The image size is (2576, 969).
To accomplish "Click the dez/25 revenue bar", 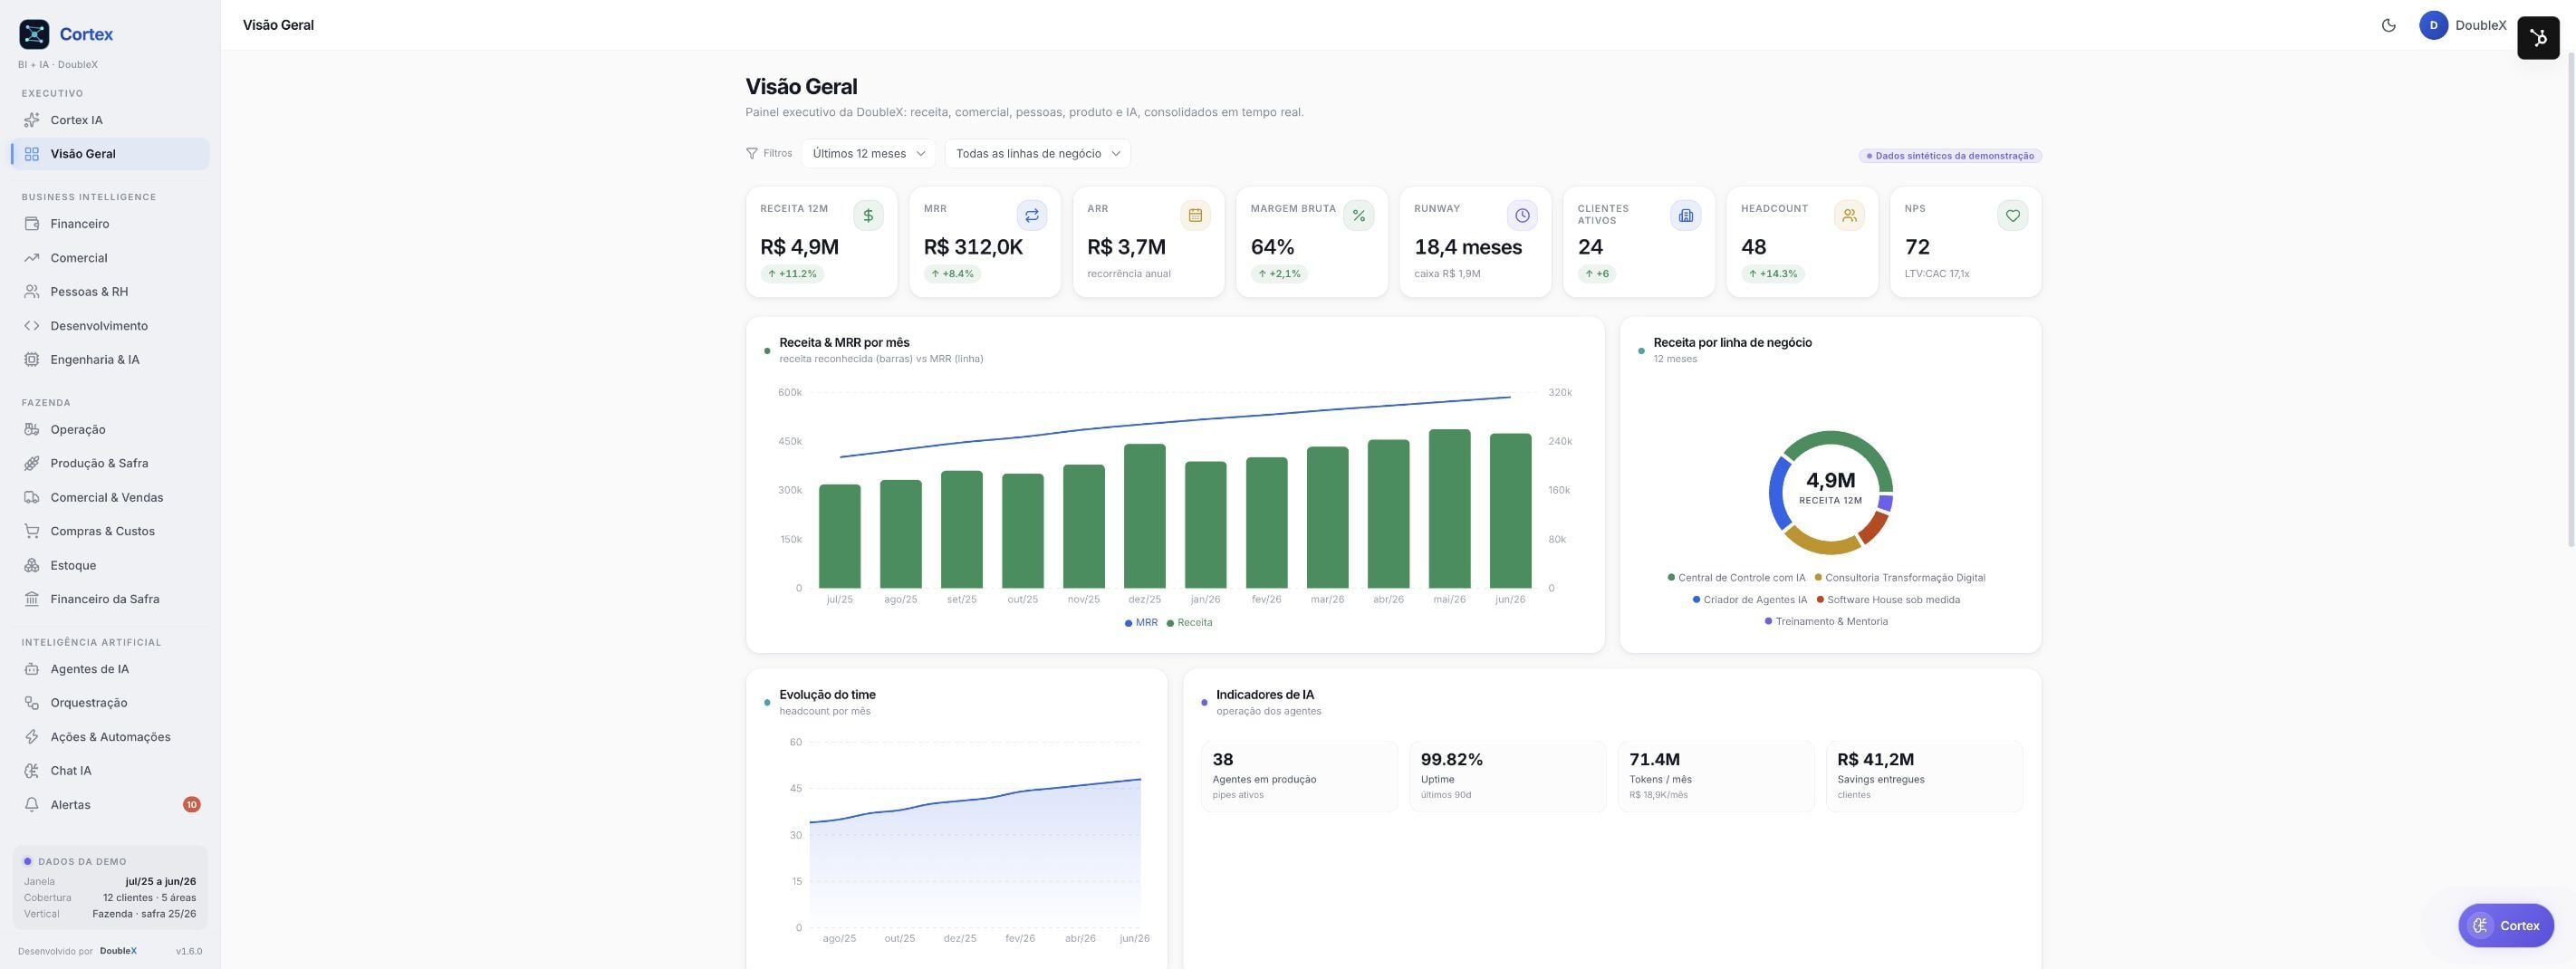I will (x=1144, y=516).
